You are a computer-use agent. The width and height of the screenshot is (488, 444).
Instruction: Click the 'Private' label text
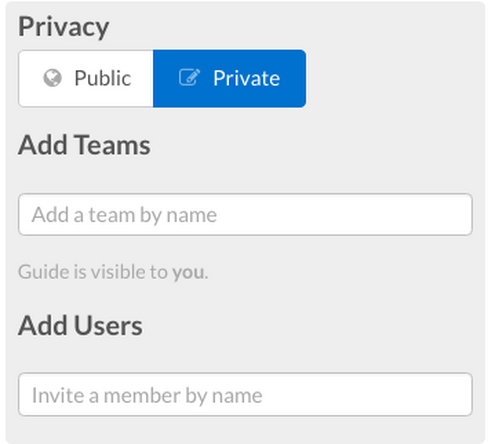point(247,78)
